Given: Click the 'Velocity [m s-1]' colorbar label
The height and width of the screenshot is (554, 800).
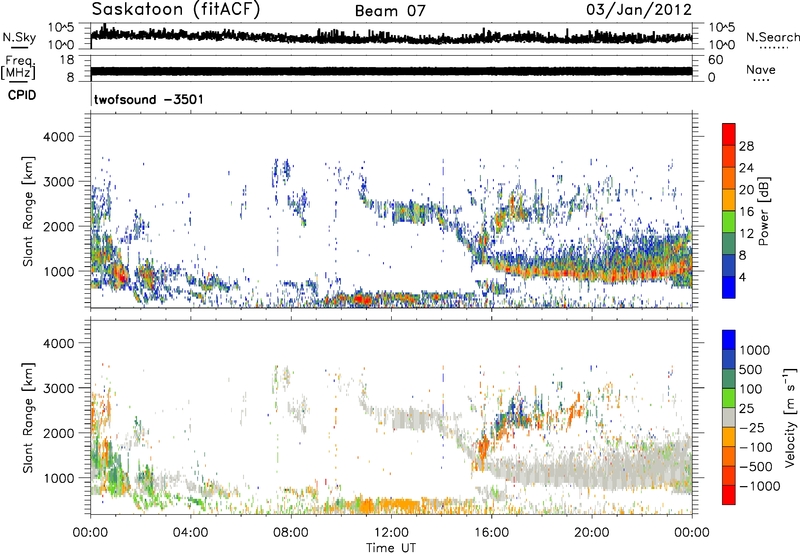Looking at the screenshot, I should [790, 417].
